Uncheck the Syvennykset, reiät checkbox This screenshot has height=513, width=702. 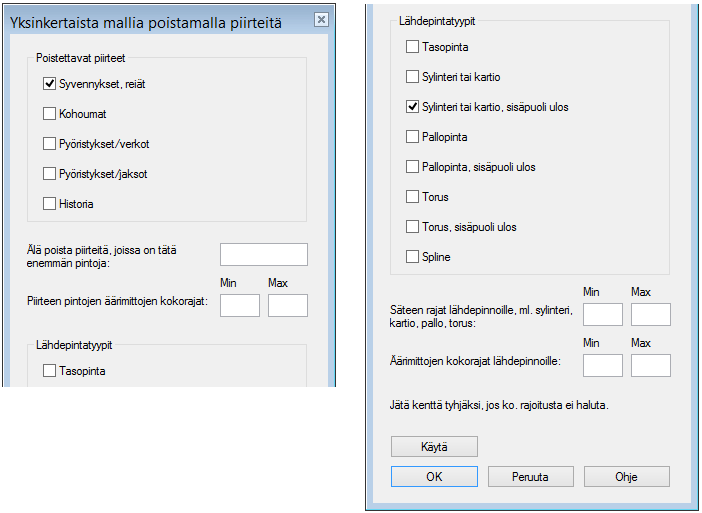[50, 84]
